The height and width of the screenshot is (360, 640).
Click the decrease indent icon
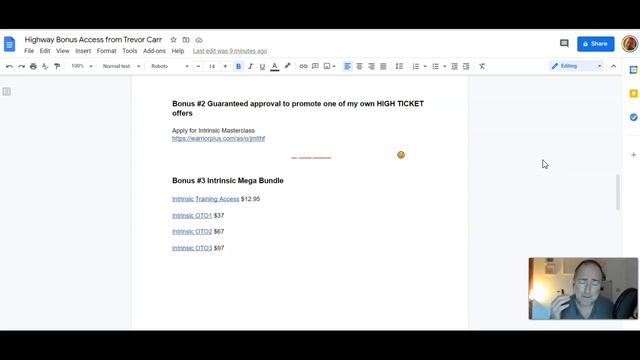(454, 66)
